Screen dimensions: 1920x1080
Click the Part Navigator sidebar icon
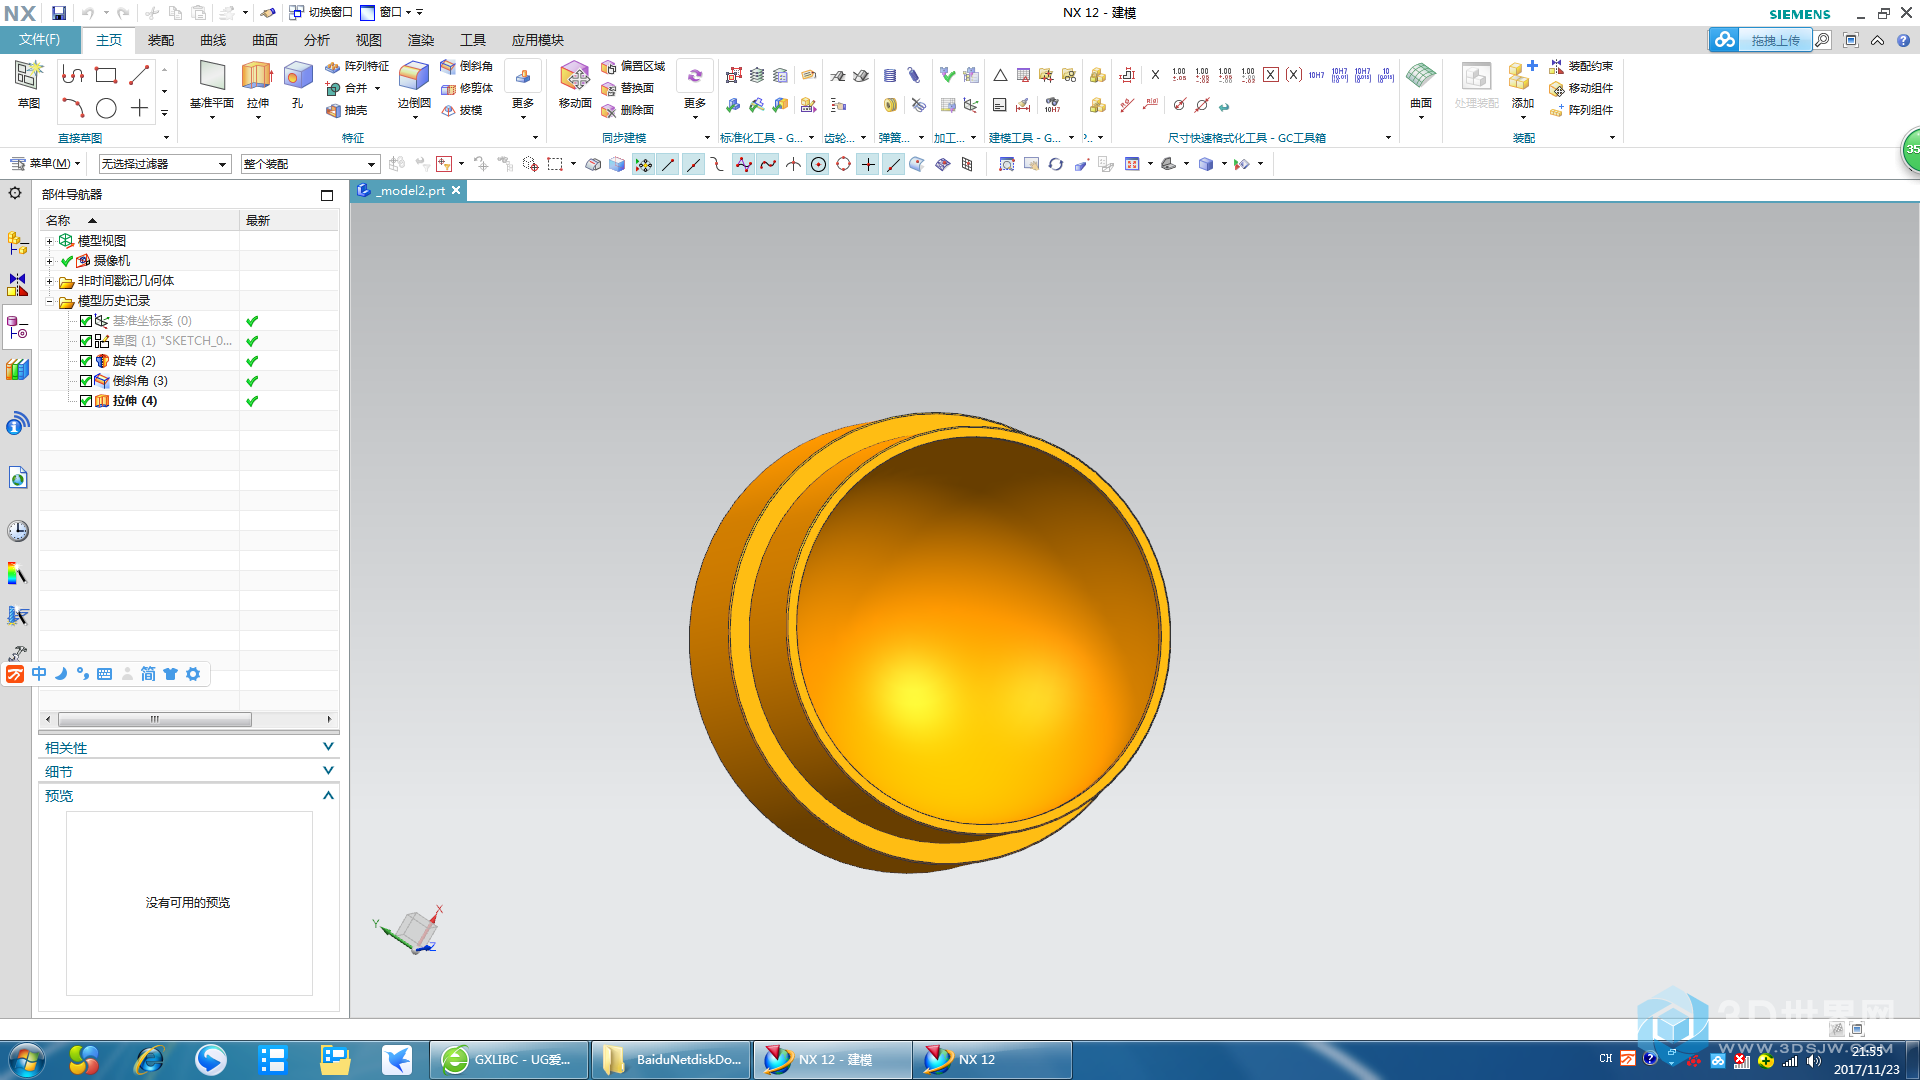click(x=17, y=328)
